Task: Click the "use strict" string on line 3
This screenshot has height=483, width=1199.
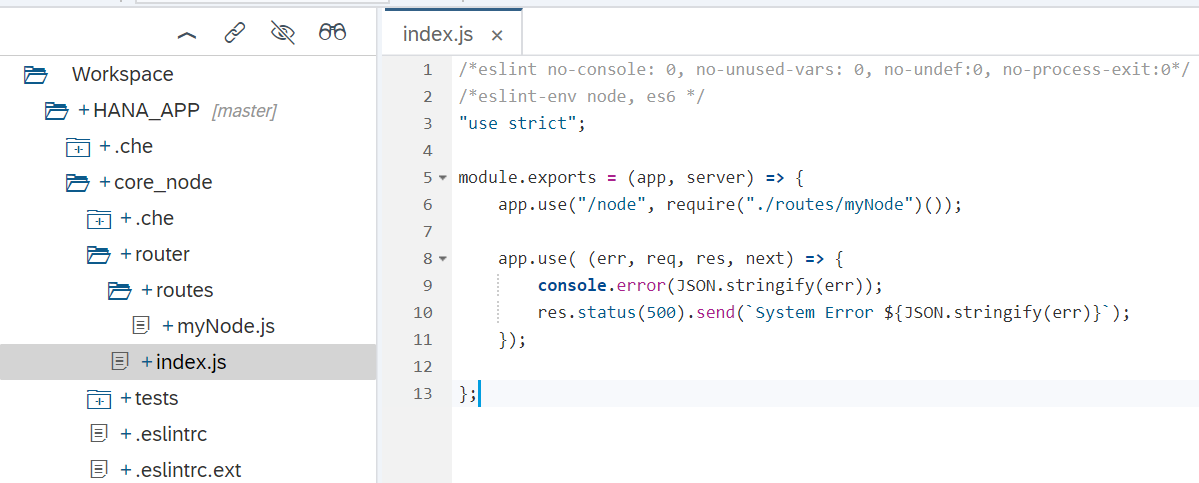Action: [518, 124]
